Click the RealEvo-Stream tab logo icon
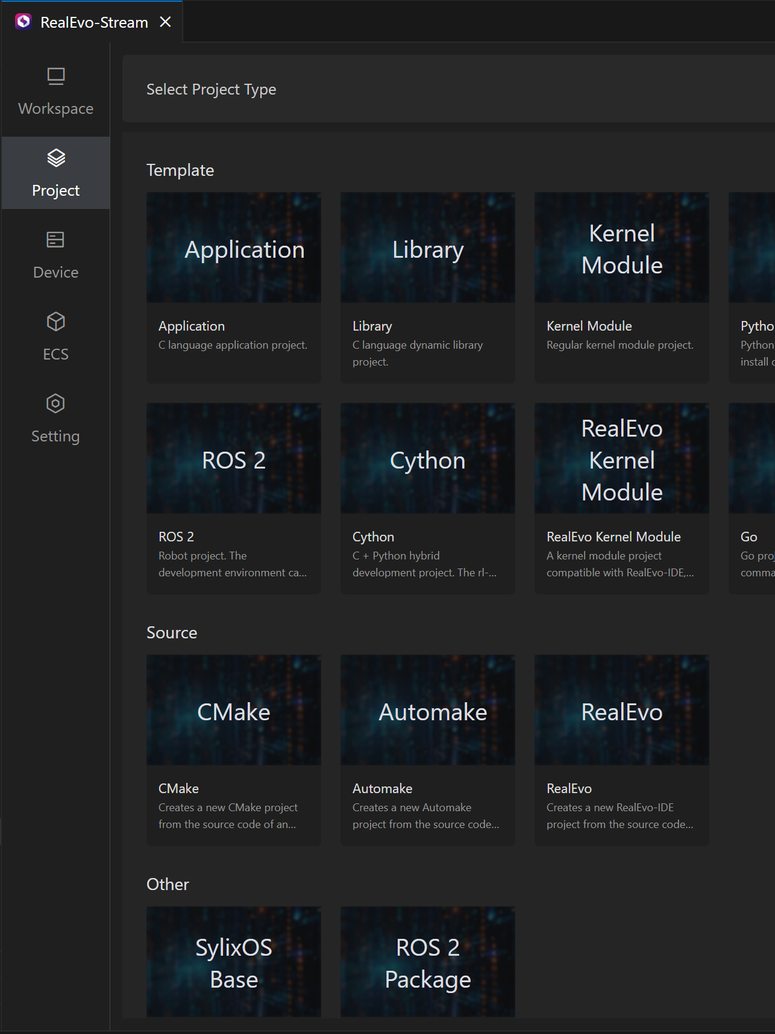The width and height of the screenshot is (775, 1034). coord(23,22)
